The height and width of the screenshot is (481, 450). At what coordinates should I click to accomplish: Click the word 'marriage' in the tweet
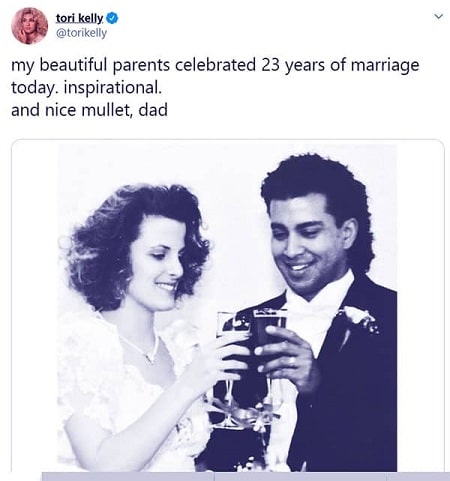tap(385, 66)
